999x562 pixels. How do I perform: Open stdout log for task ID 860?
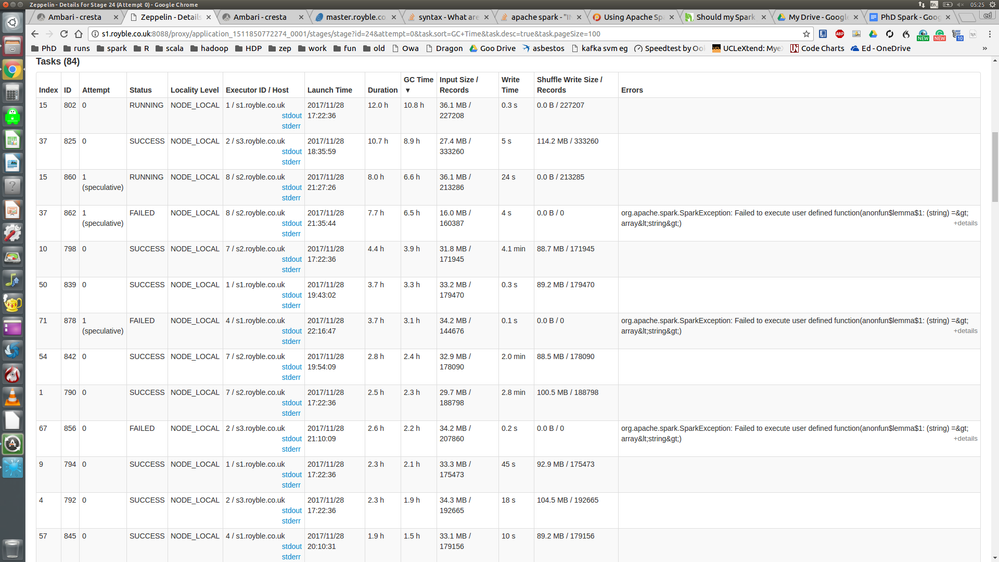point(291,187)
